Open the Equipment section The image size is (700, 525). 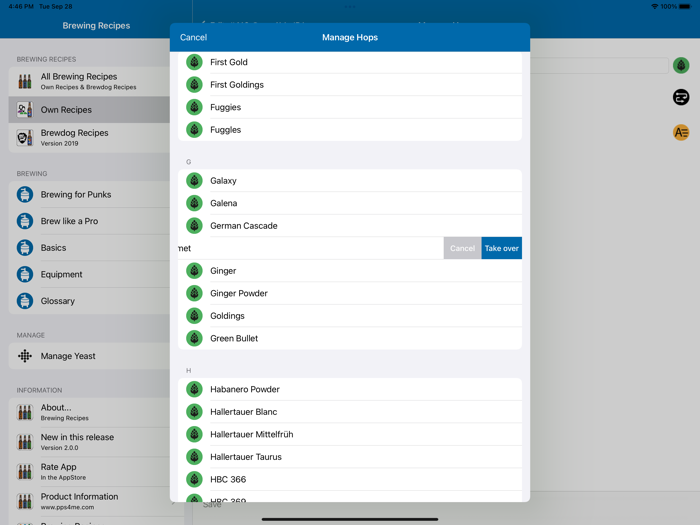click(89, 274)
